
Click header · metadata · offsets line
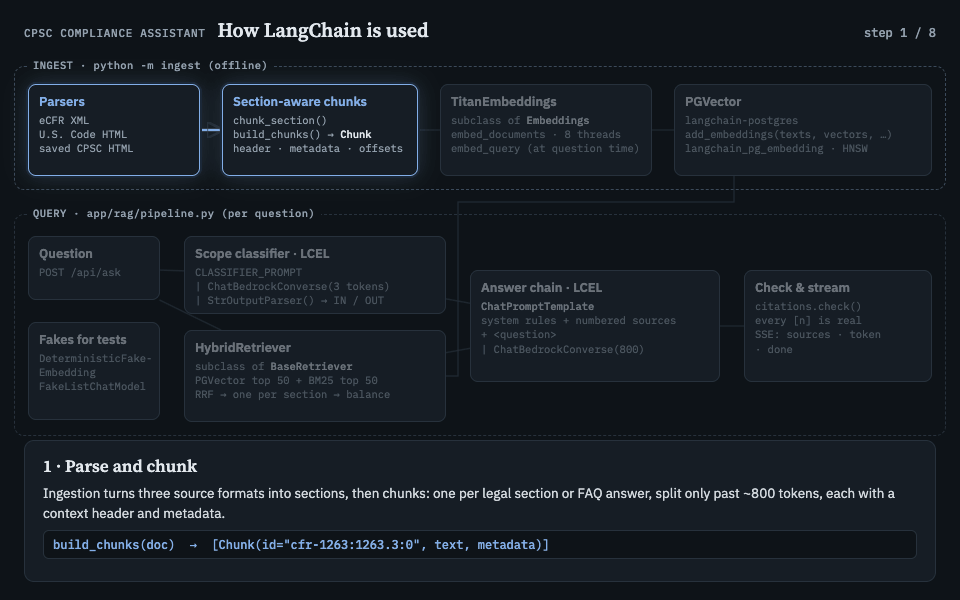318,149
